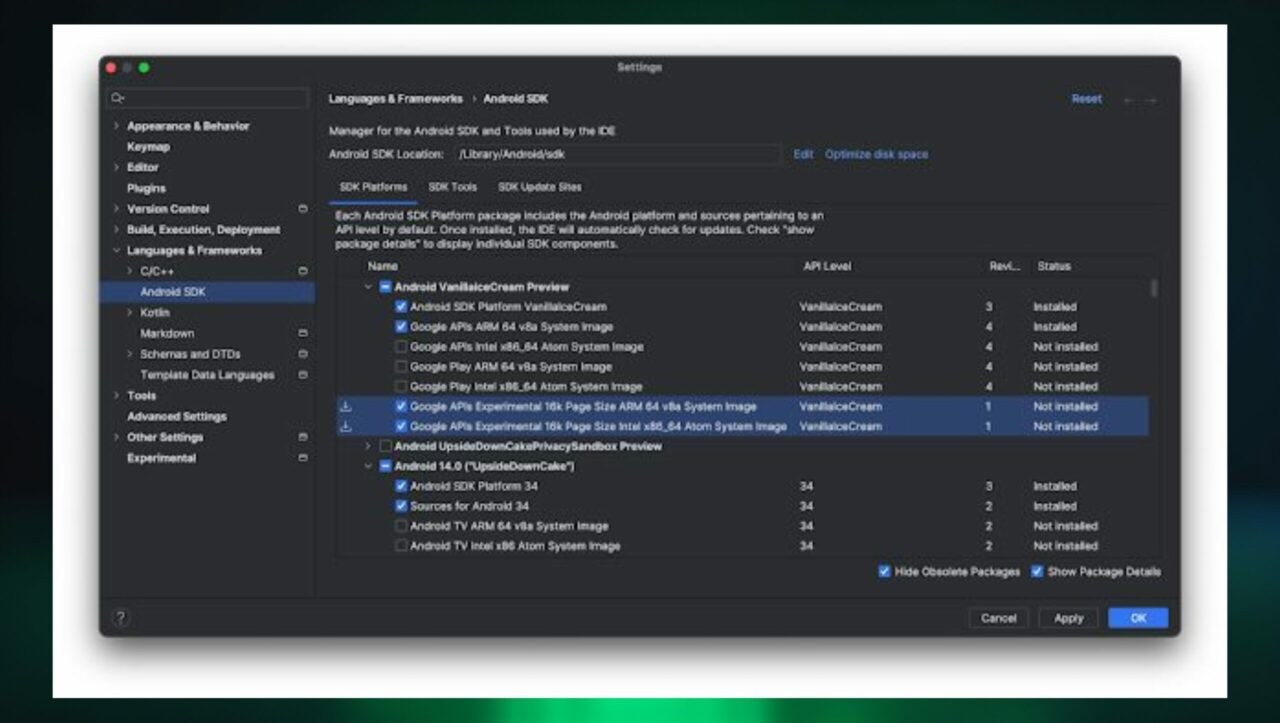Check Android UpsideDownCakePrivacySandbox Preview group checkbox
Image resolution: width=1280 pixels, height=723 pixels.
385,447
